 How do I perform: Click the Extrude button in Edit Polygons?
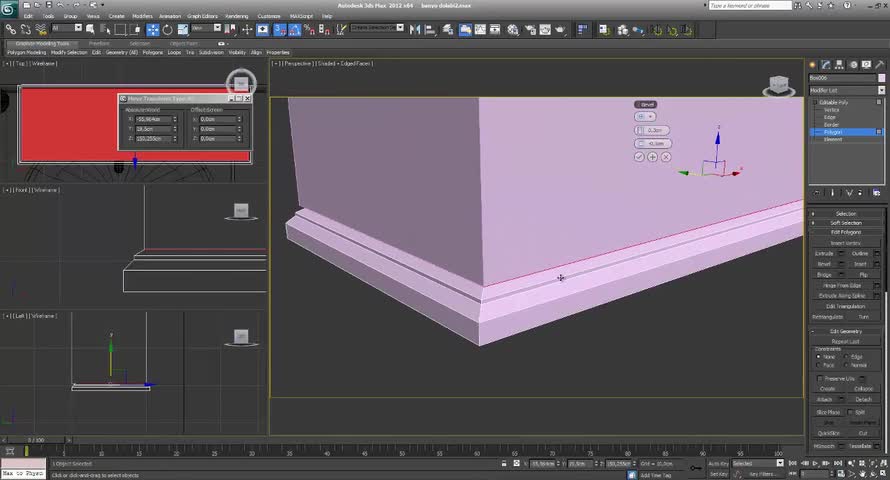[825, 254]
